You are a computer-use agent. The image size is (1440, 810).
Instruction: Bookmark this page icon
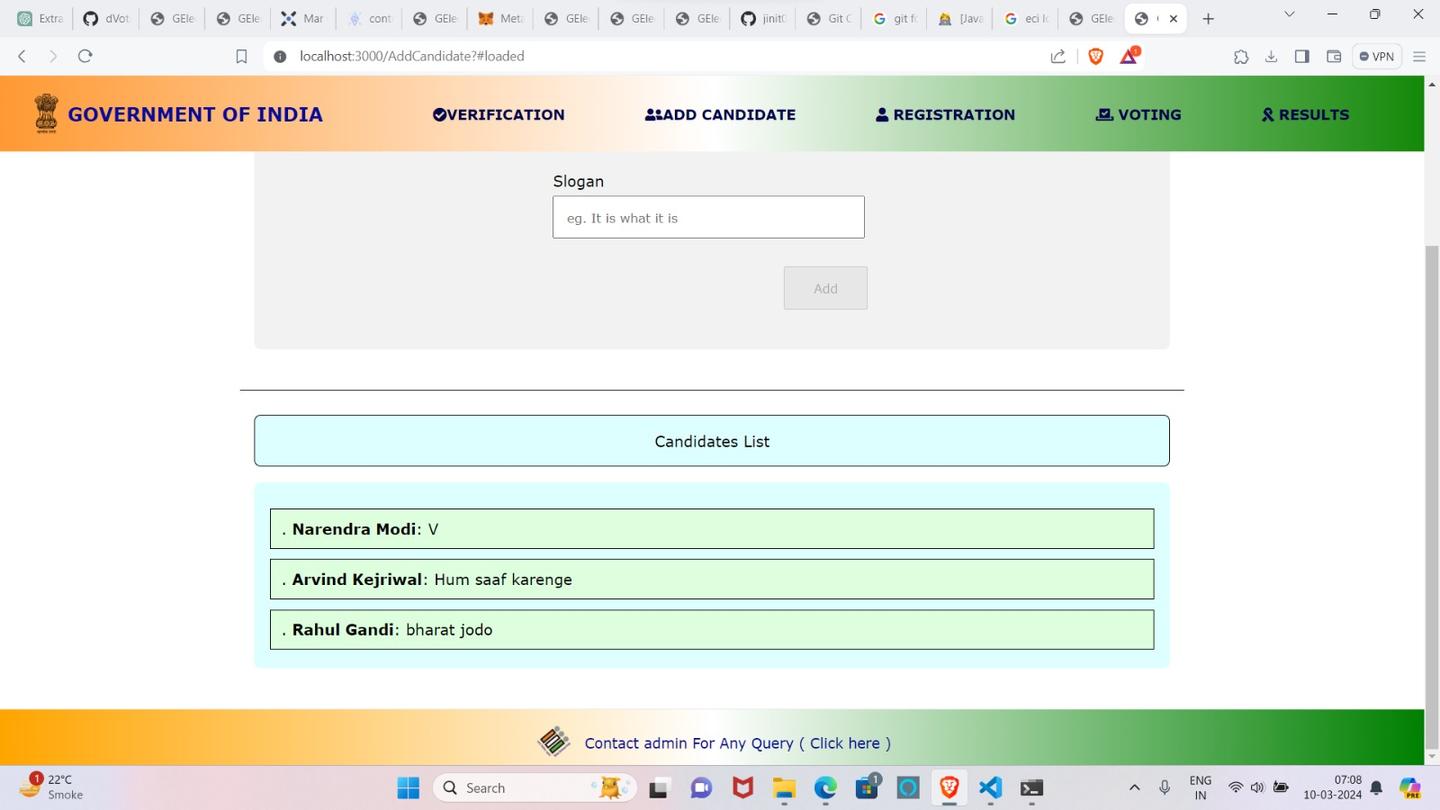click(x=241, y=56)
